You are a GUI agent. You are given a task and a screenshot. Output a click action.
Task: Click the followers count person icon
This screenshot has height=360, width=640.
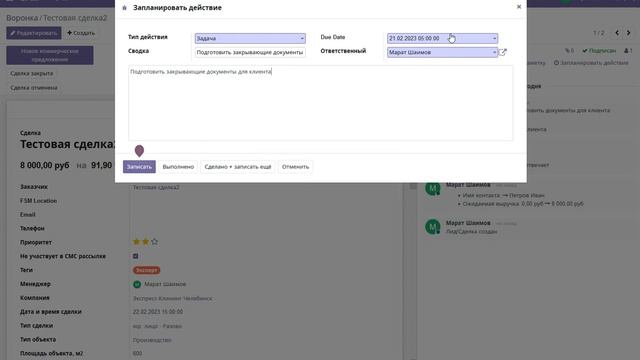click(628, 51)
